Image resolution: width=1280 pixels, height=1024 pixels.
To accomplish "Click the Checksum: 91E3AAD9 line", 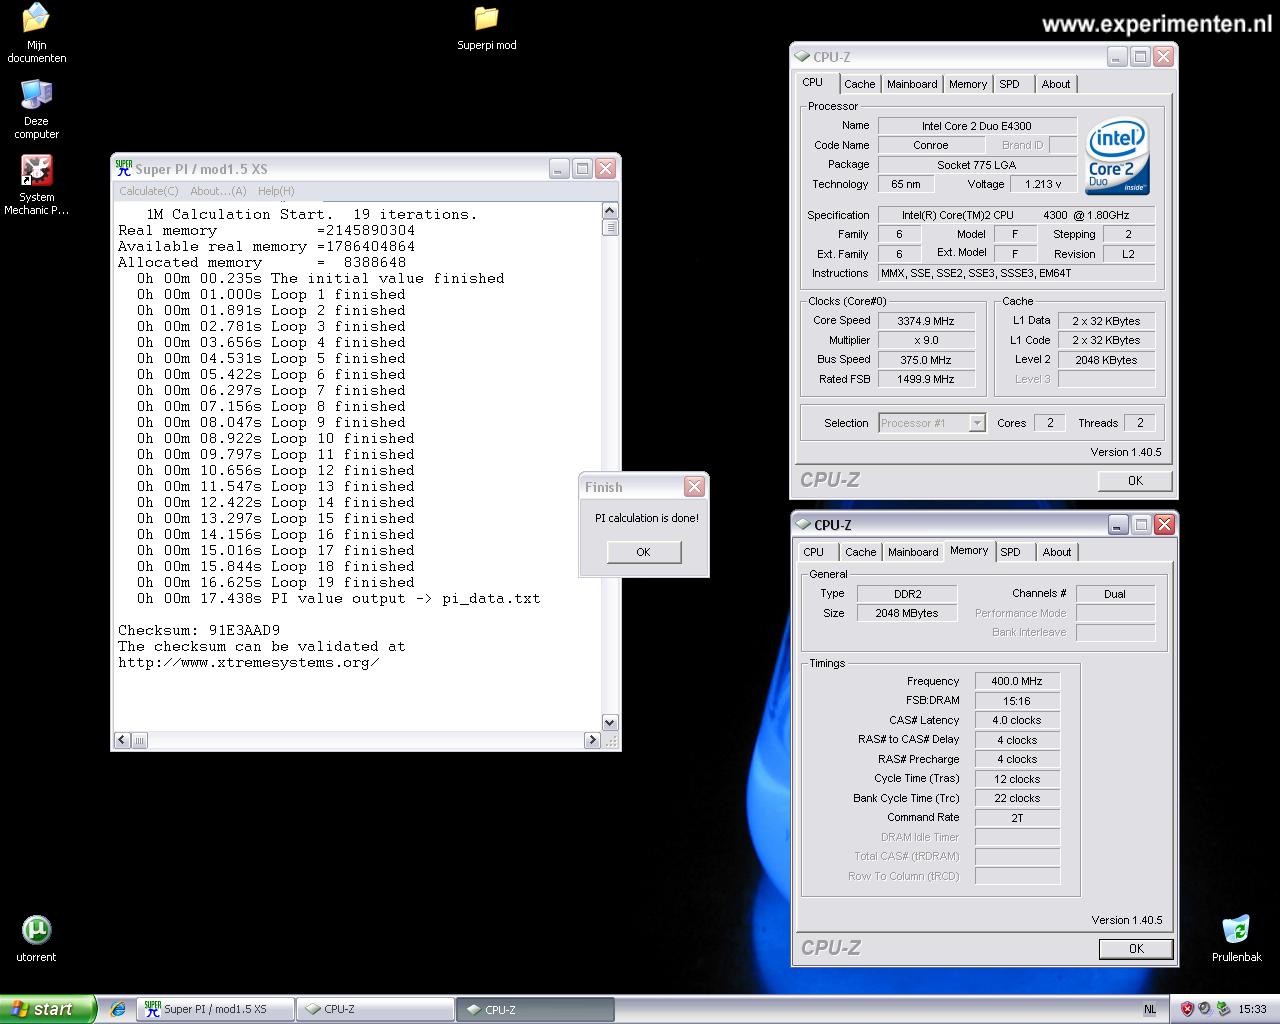I will 199,630.
